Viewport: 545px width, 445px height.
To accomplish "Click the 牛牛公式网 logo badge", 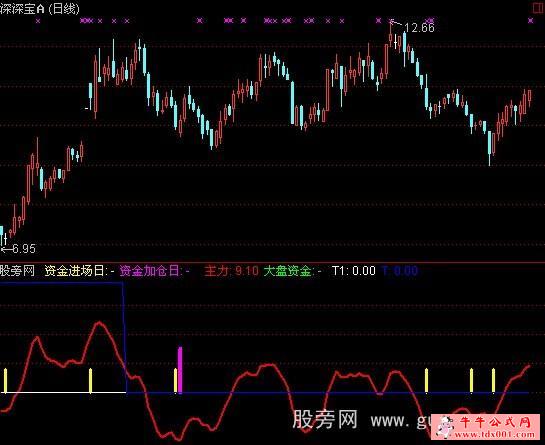I will point(486,427).
